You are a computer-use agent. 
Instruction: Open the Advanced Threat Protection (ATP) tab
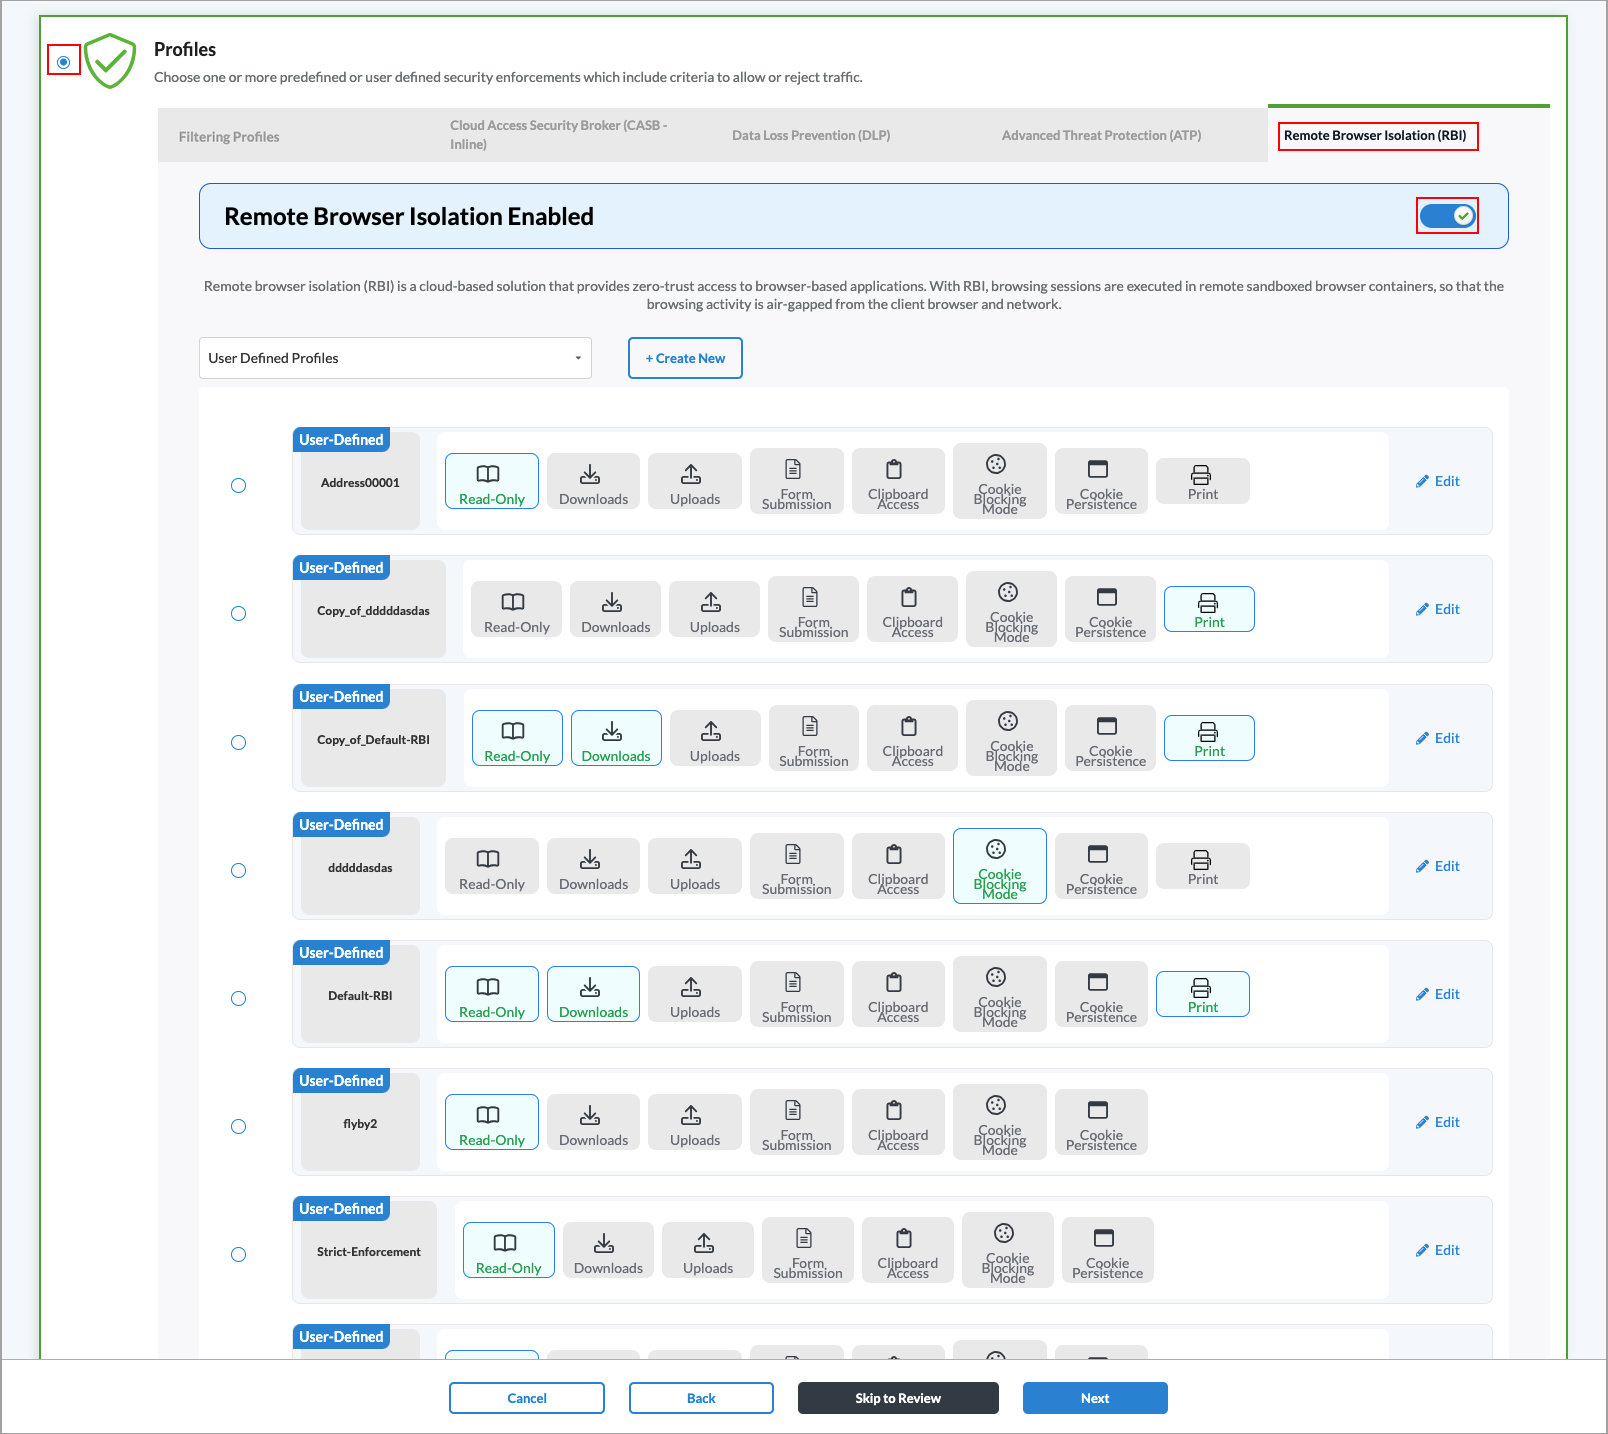tap(1101, 135)
